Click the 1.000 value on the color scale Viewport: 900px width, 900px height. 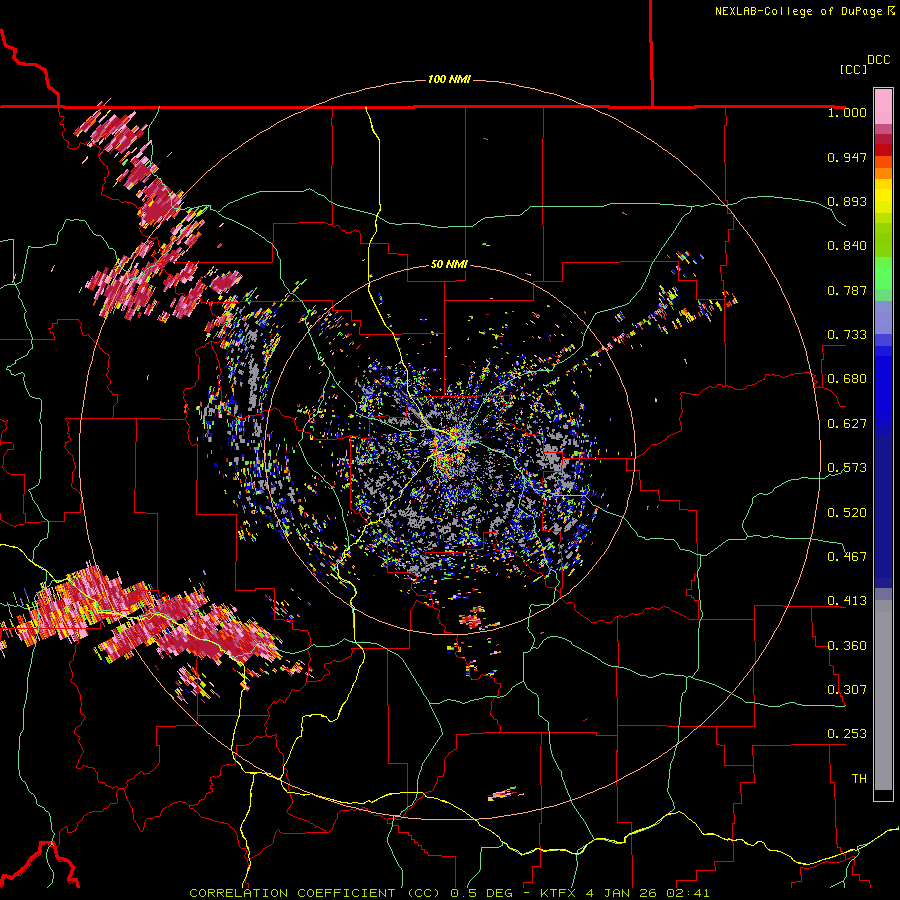click(847, 112)
